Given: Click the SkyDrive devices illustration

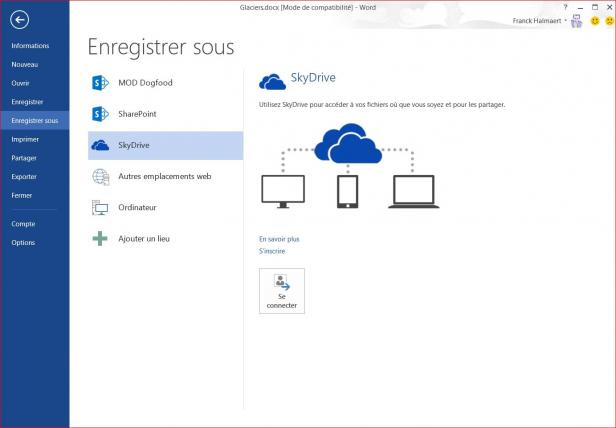Looking at the screenshot, I should [350, 166].
